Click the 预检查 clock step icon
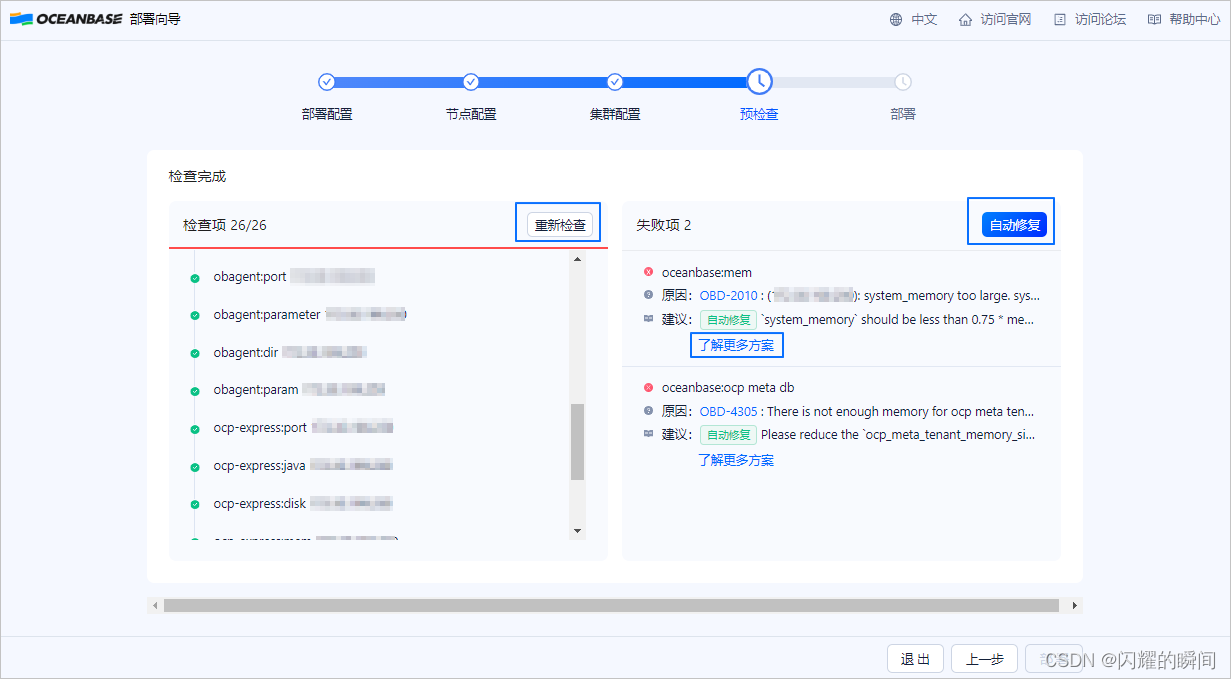This screenshot has height=679, width=1231. pyautogui.click(x=759, y=82)
